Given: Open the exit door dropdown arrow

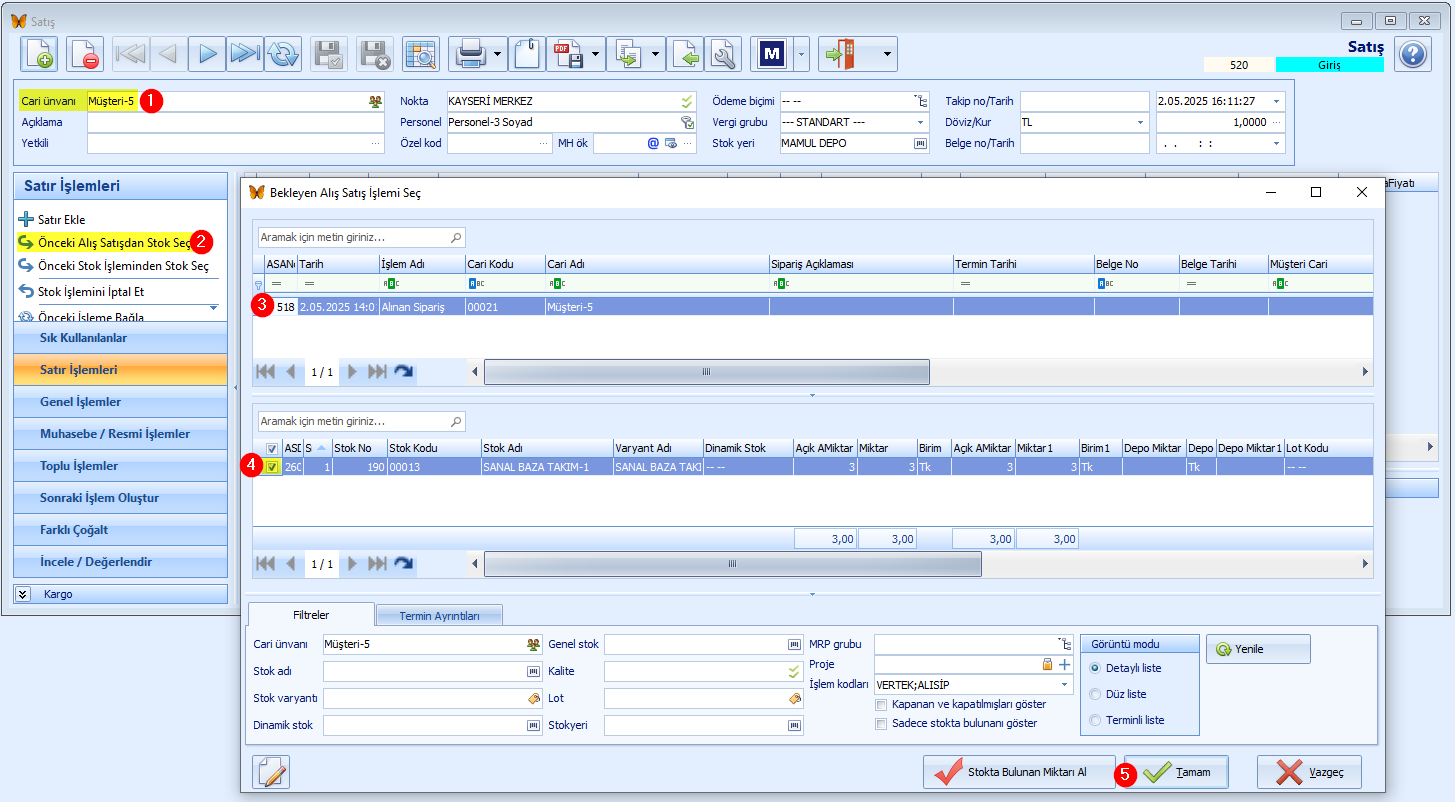Looking at the screenshot, I should pos(889,54).
